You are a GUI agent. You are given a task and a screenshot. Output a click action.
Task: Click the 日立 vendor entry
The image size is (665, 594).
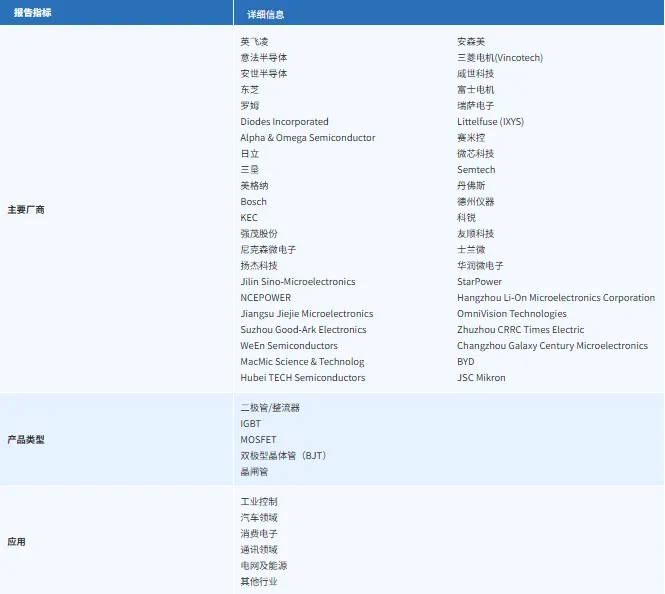click(x=250, y=154)
